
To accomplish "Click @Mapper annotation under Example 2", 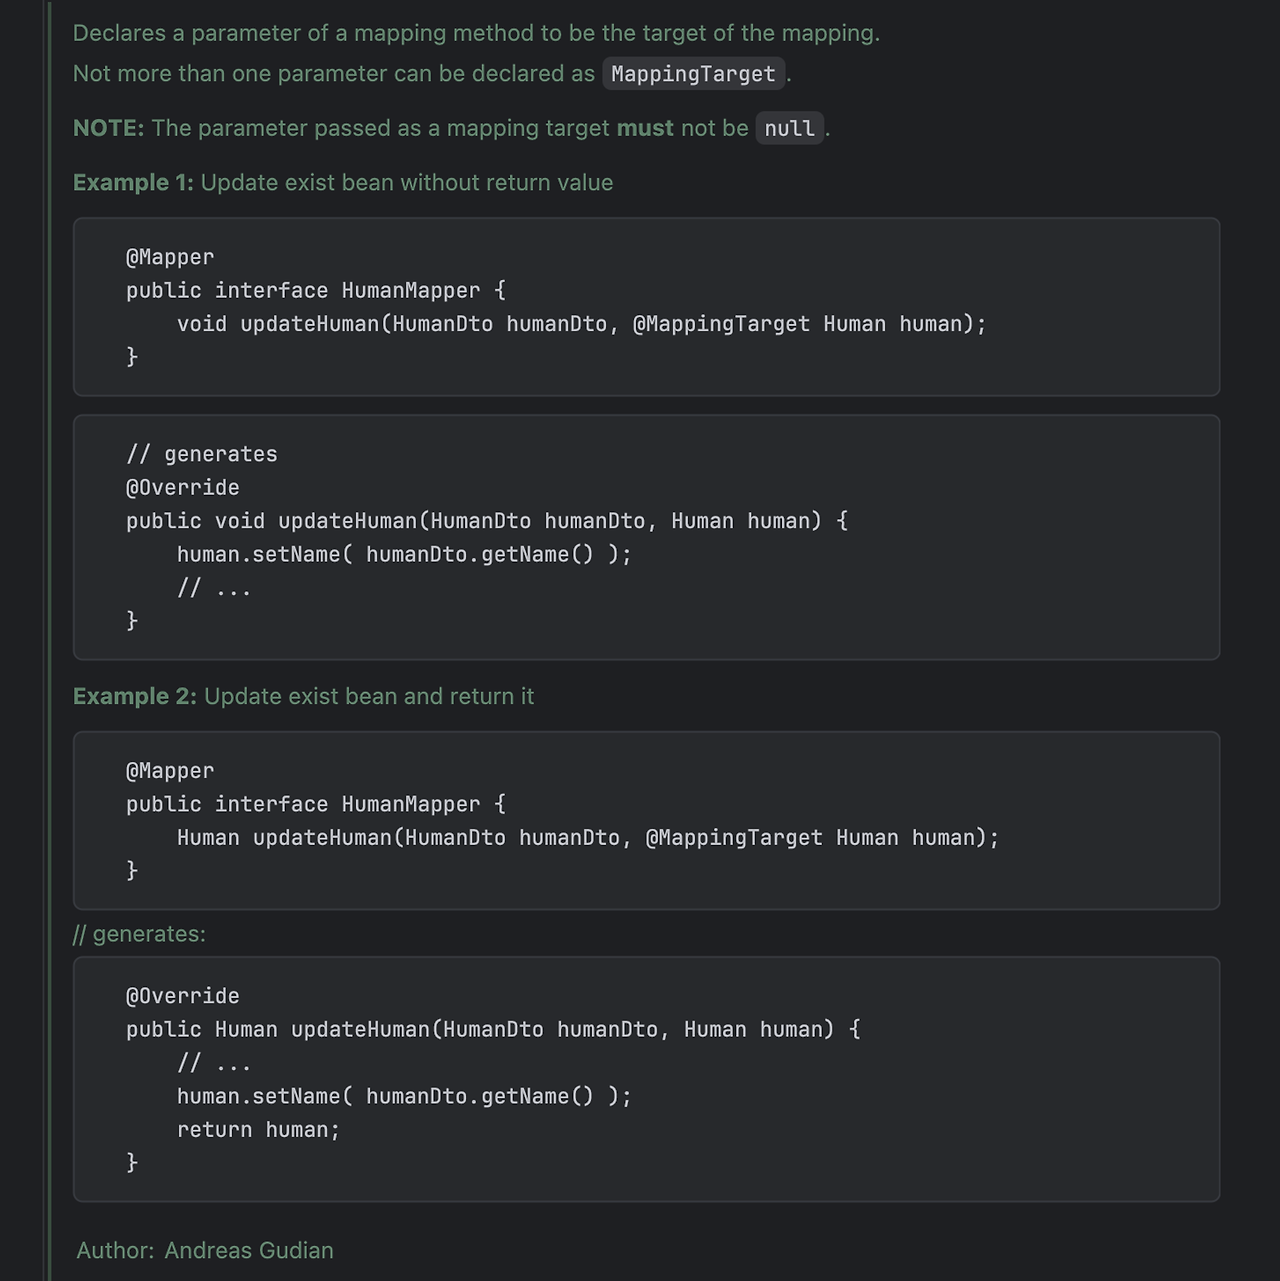I will [170, 771].
